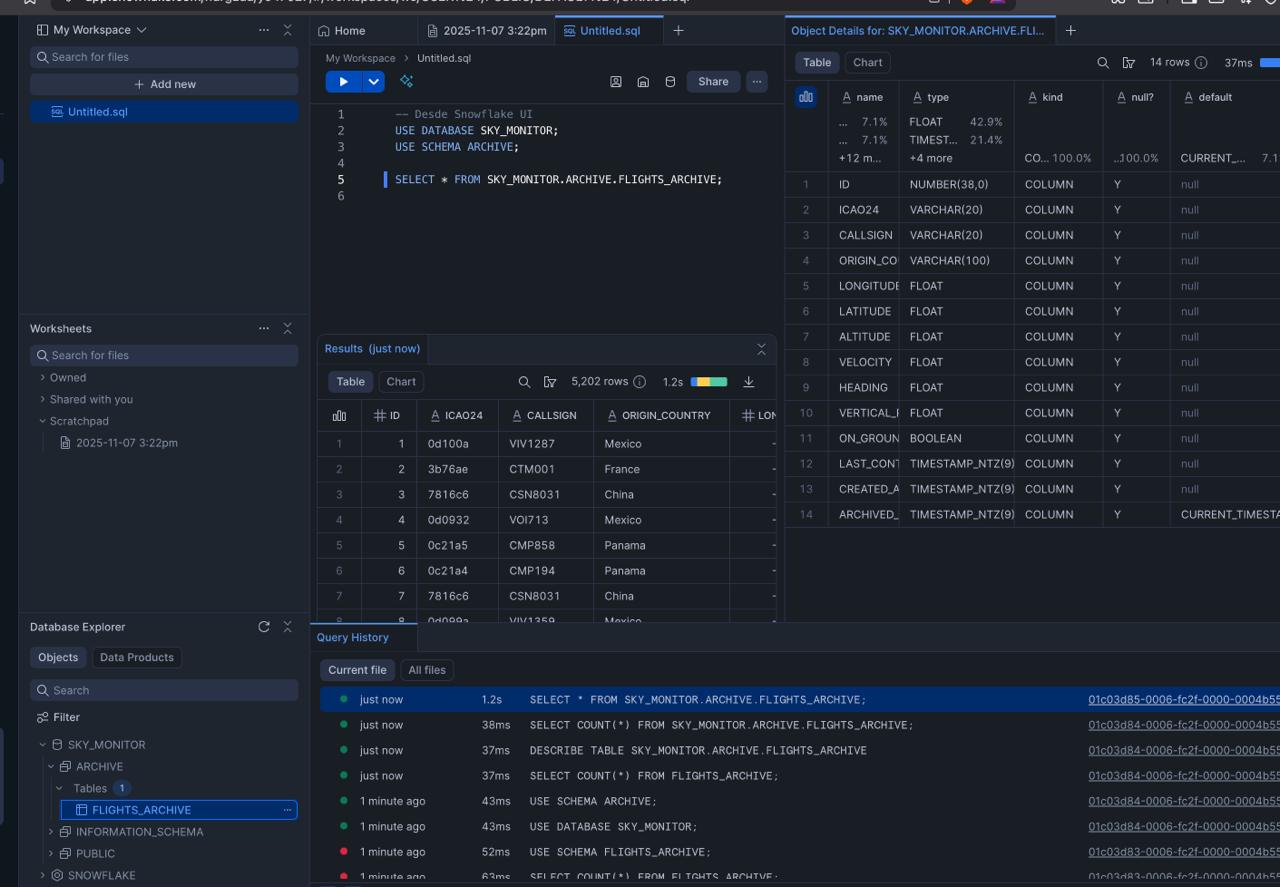Switch Results view to Chart
This screenshot has height=887, width=1280.
pos(401,382)
